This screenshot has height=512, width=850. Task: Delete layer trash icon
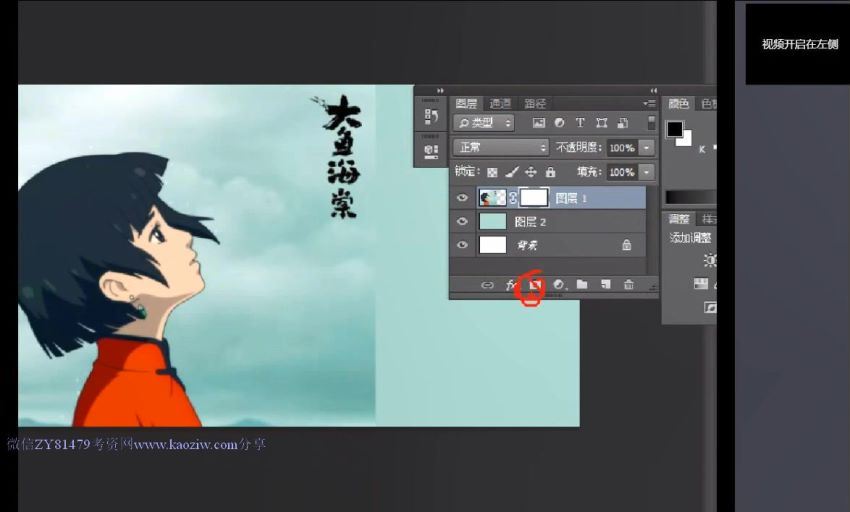click(x=628, y=284)
